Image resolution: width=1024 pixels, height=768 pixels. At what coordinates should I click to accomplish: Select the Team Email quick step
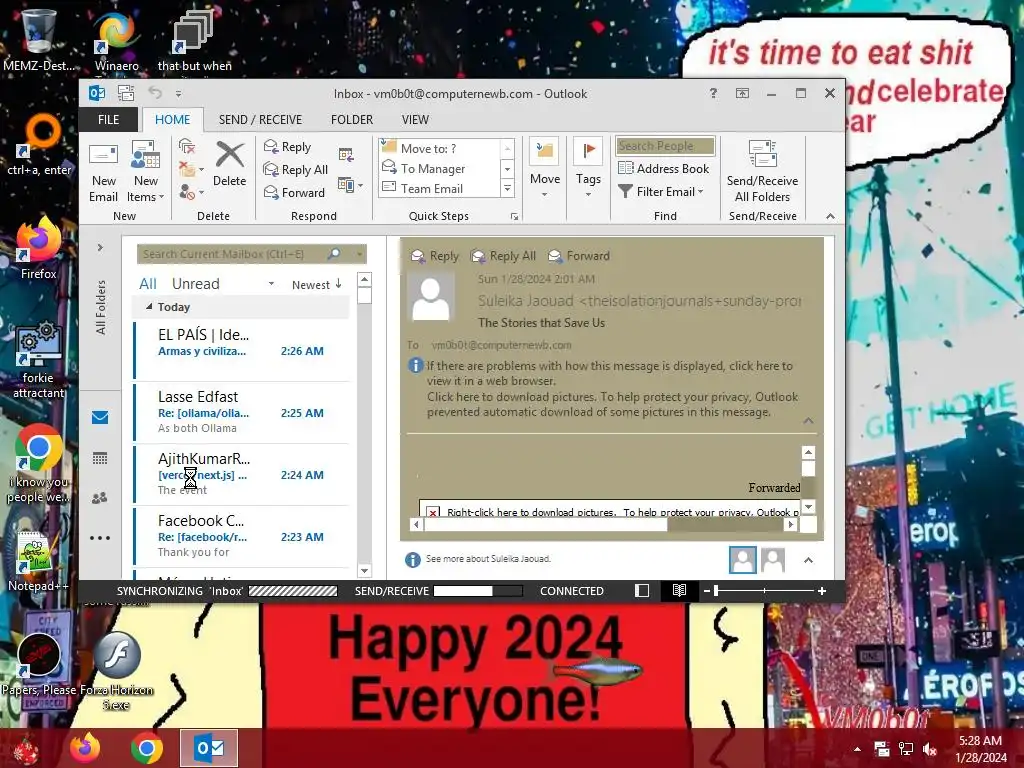[439, 189]
